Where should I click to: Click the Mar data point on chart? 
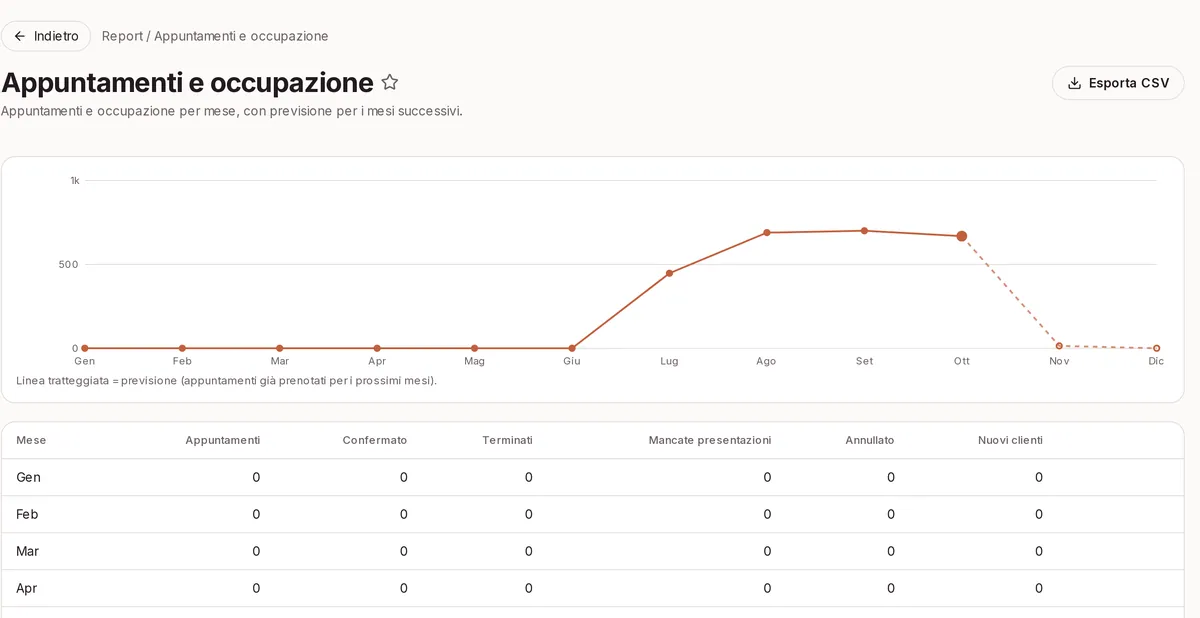click(279, 348)
